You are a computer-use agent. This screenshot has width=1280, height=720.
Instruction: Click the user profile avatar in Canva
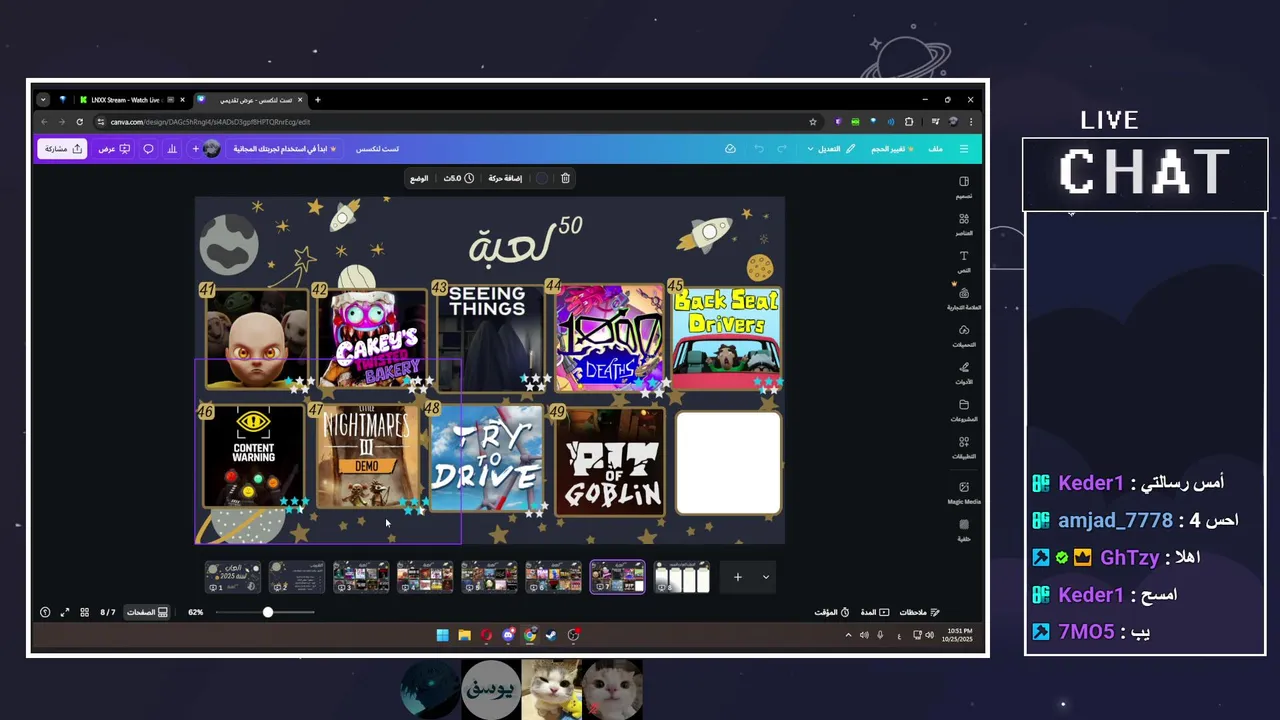211,149
